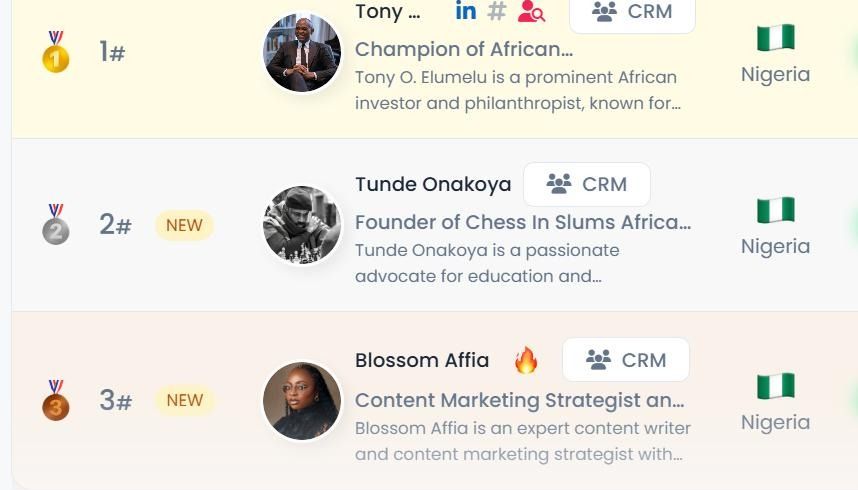The image size is (858, 490).
Task: Click the fire icon next to Blossom Affia
Action: click(526, 361)
